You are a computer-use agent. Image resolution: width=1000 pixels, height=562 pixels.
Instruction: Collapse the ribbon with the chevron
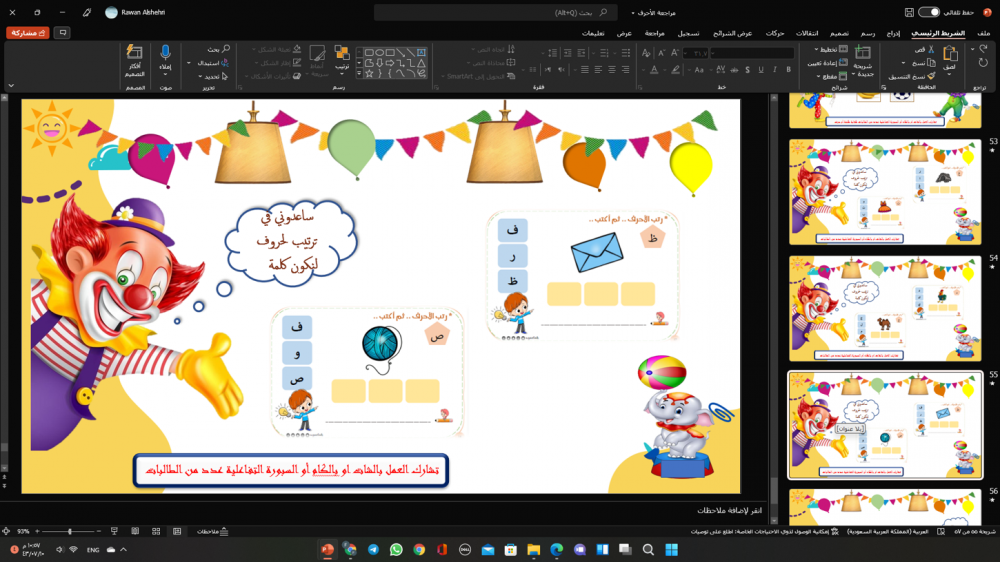[11, 85]
